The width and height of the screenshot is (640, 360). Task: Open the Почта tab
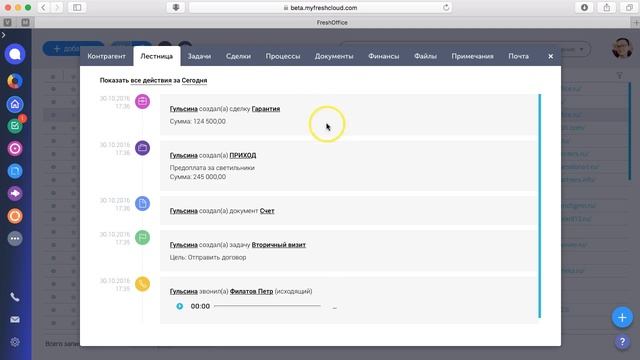tap(518, 56)
